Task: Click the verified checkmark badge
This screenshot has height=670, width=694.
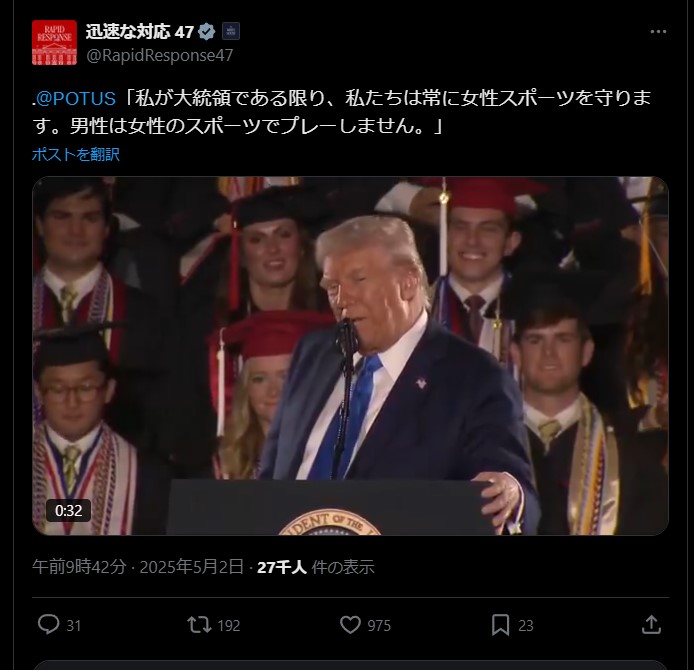Action: [207, 31]
